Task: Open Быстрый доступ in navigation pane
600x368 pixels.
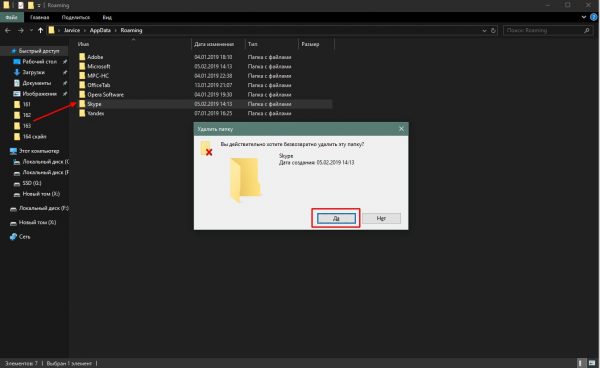Action: click(39, 51)
